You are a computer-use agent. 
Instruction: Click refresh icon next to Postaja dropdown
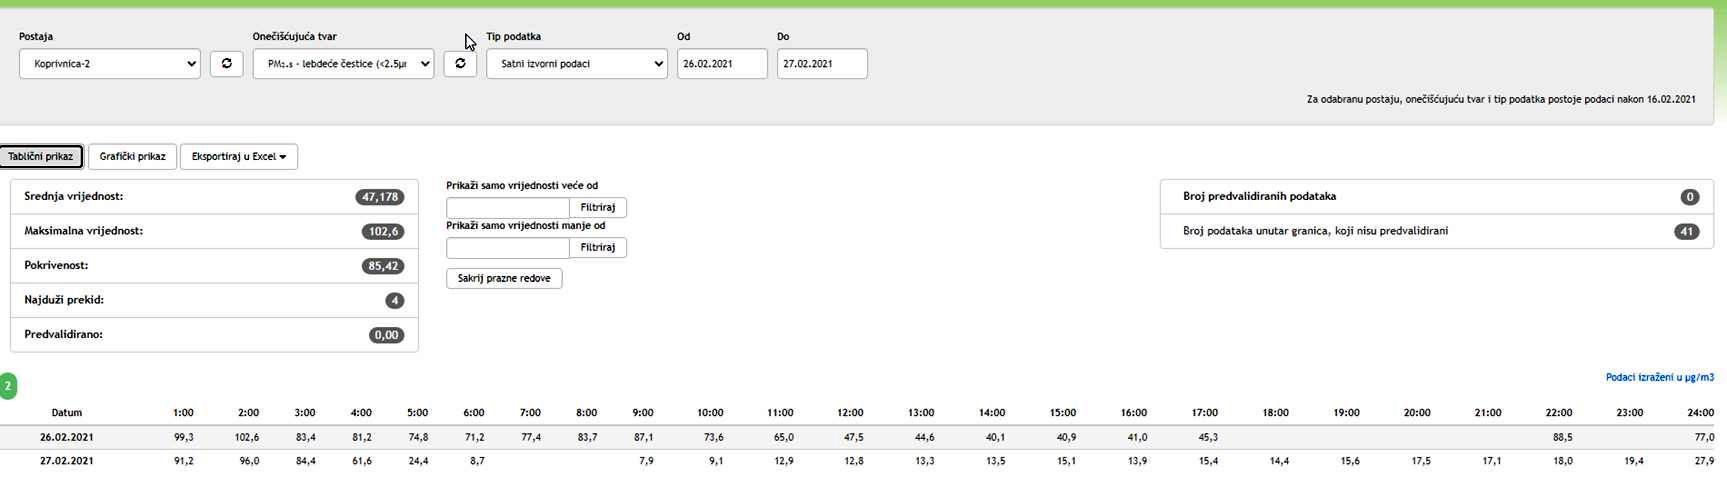(x=226, y=64)
